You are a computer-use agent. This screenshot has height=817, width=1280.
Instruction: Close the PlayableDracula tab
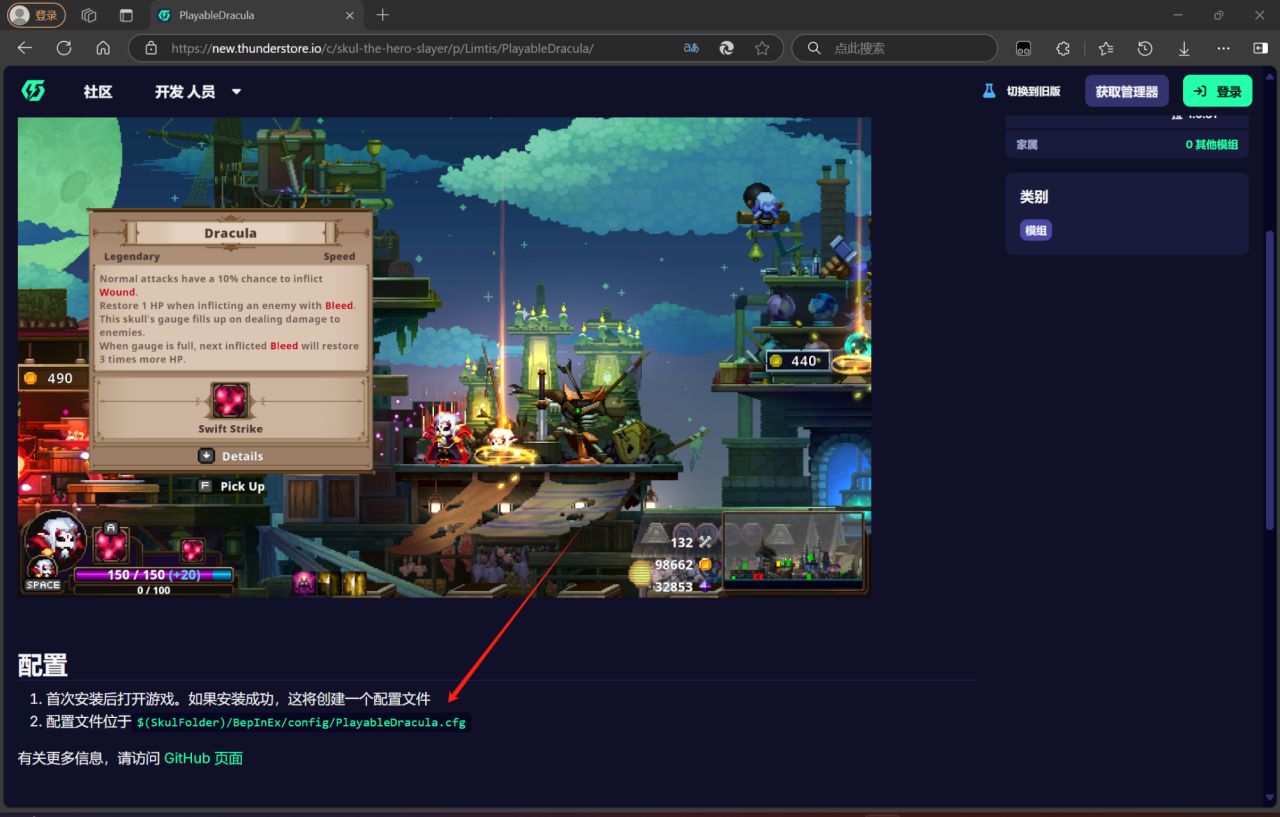click(348, 15)
